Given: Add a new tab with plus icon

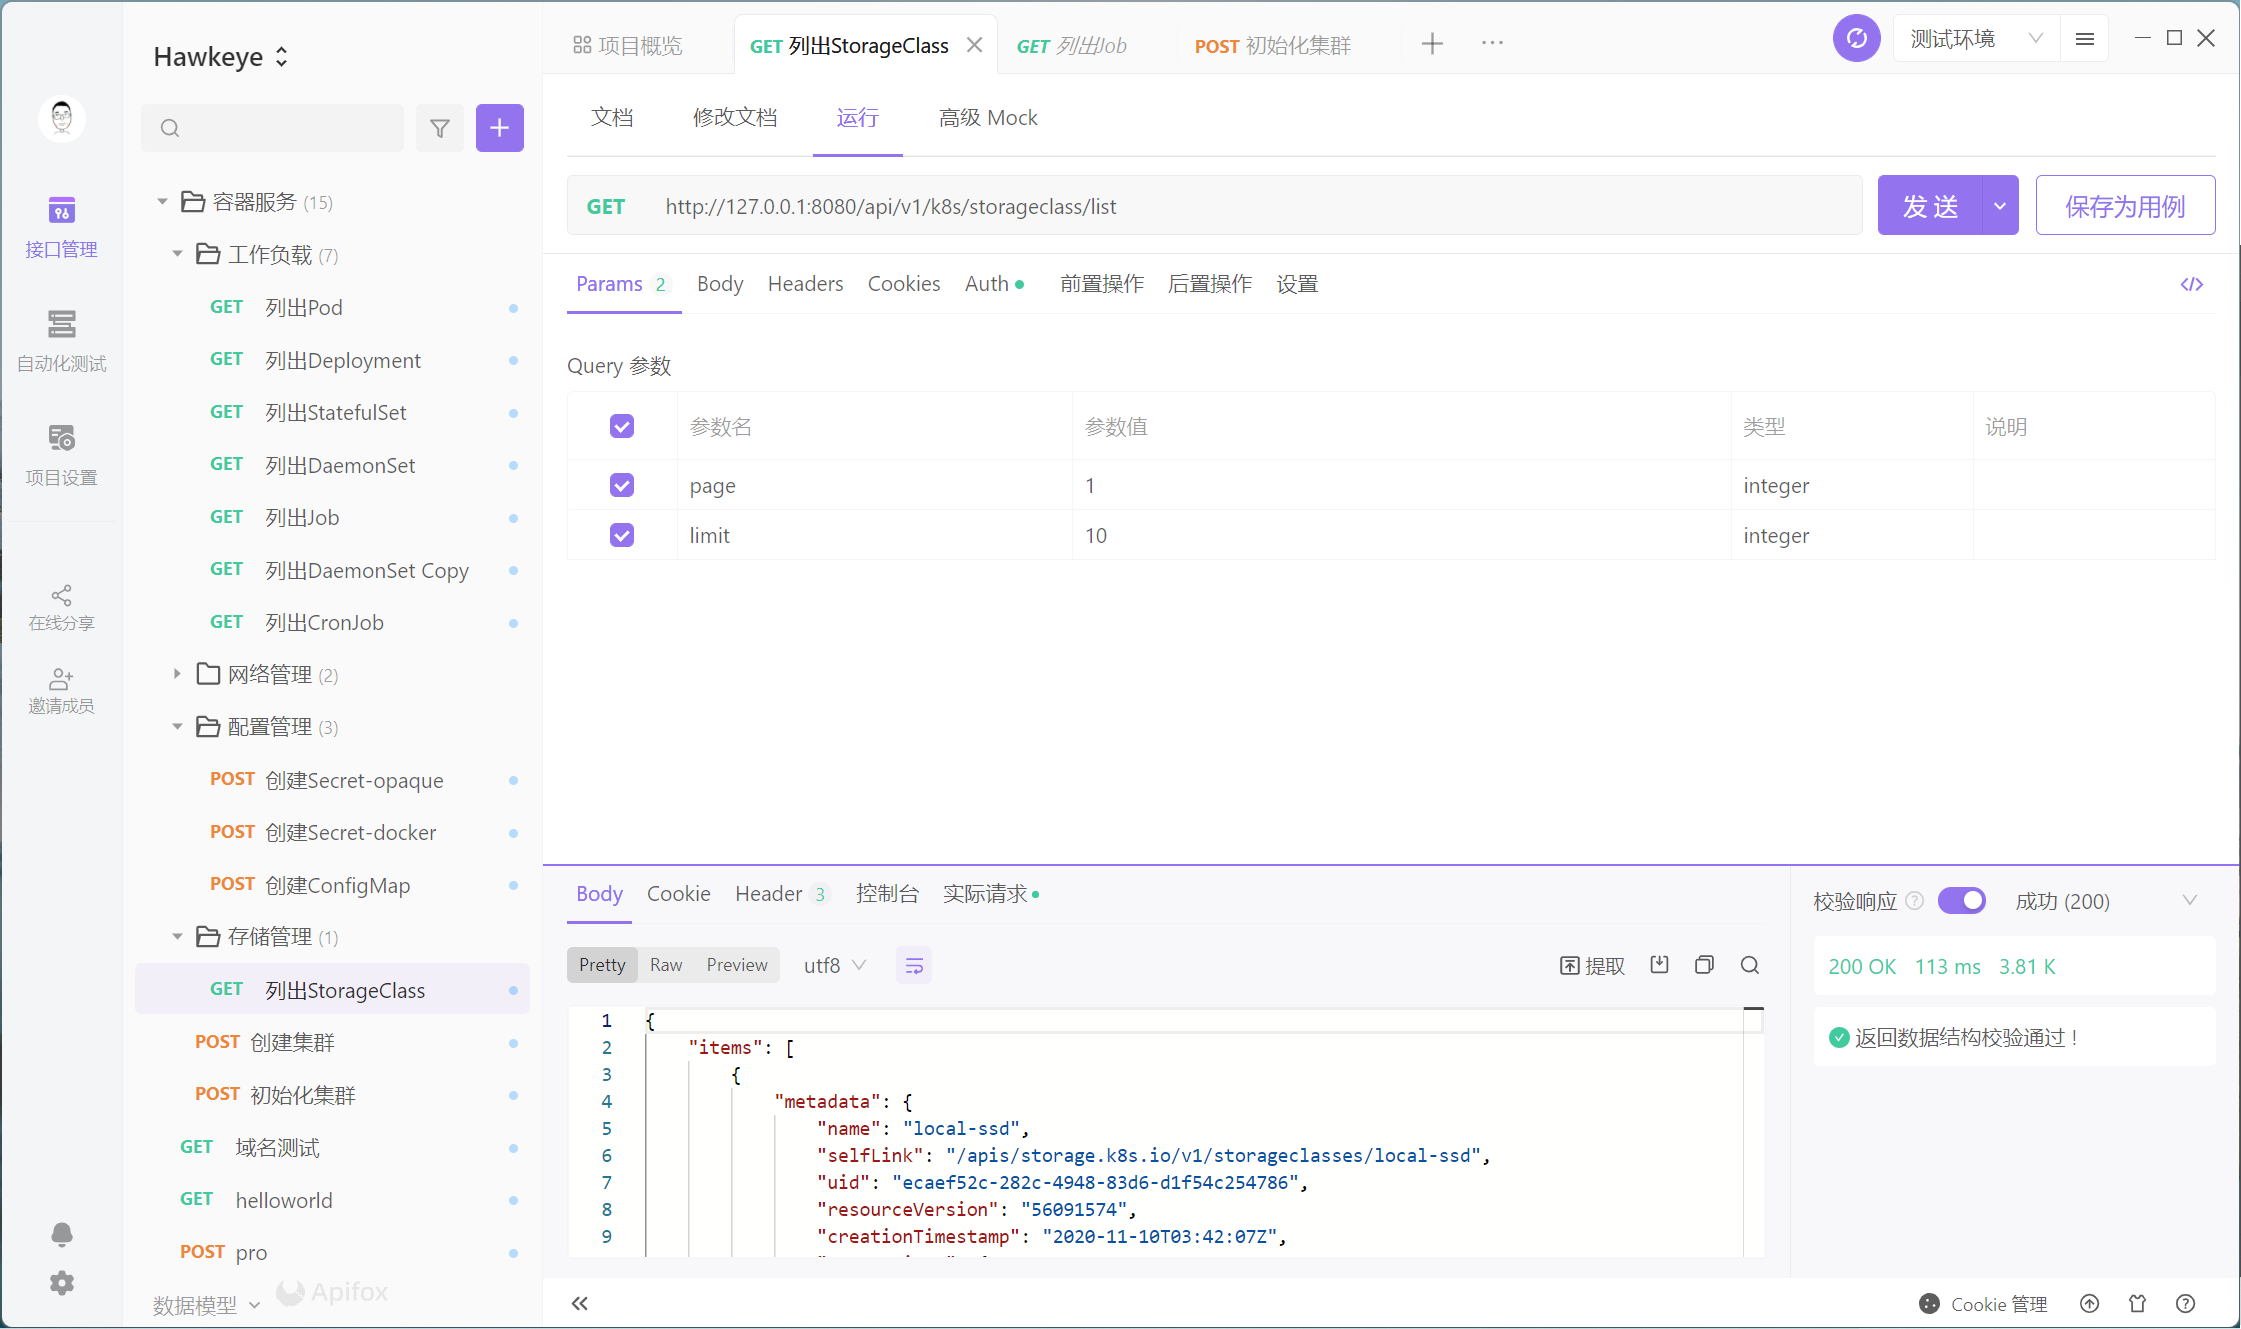Looking at the screenshot, I should pyautogui.click(x=1432, y=44).
